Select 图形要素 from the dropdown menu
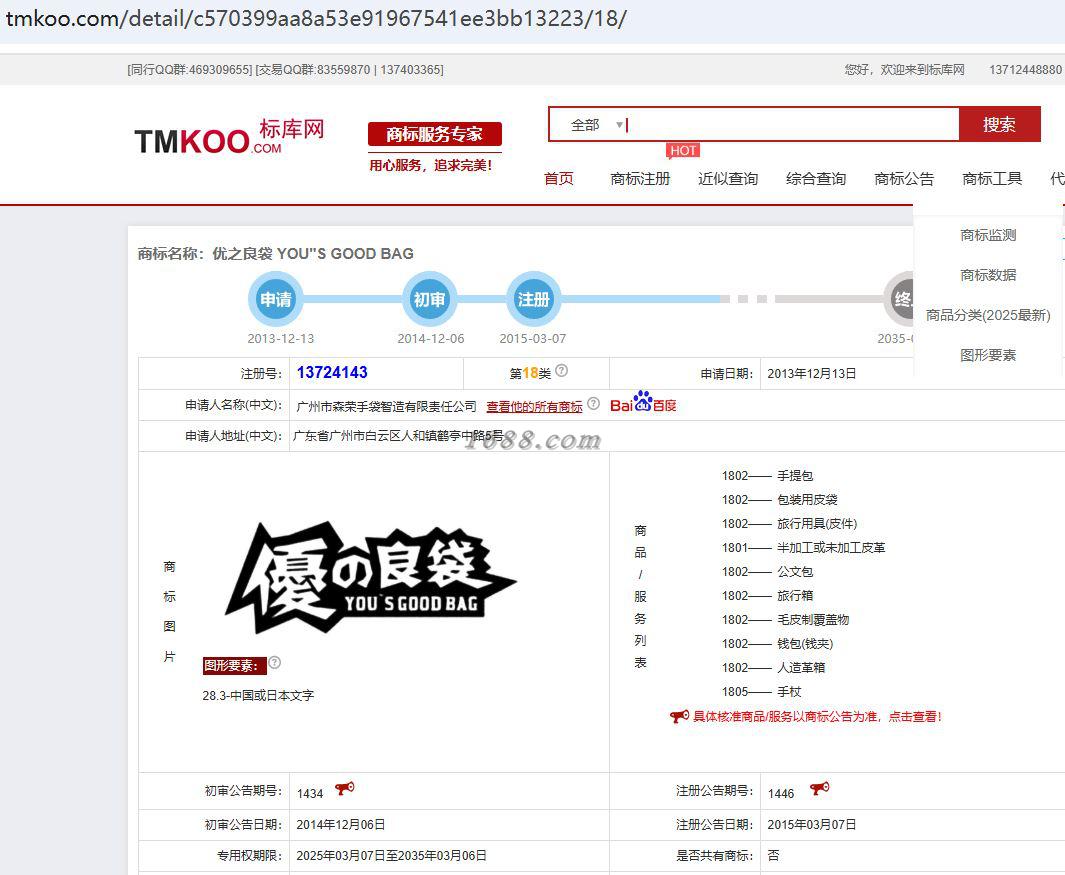Image resolution: width=1065 pixels, height=875 pixels. click(988, 355)
